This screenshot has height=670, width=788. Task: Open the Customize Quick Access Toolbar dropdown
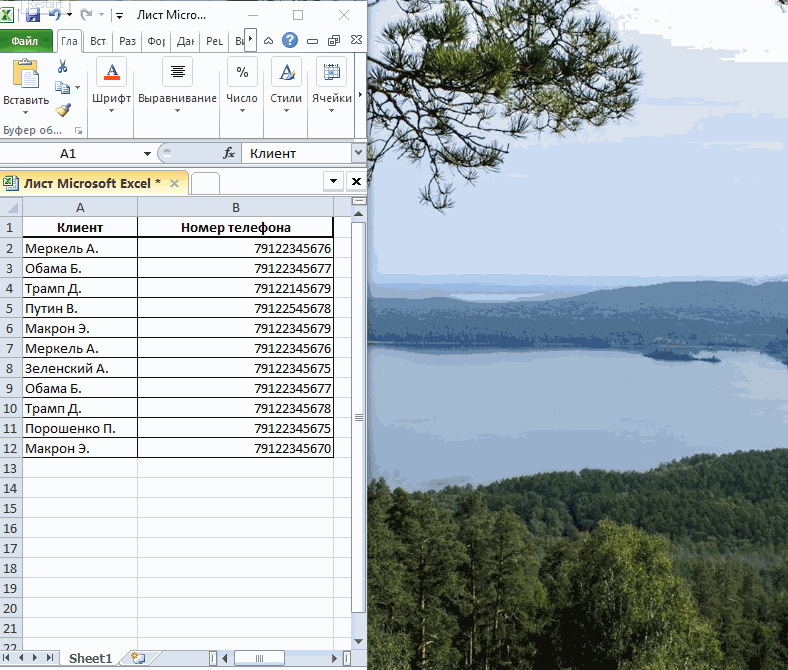coord(120,16)
